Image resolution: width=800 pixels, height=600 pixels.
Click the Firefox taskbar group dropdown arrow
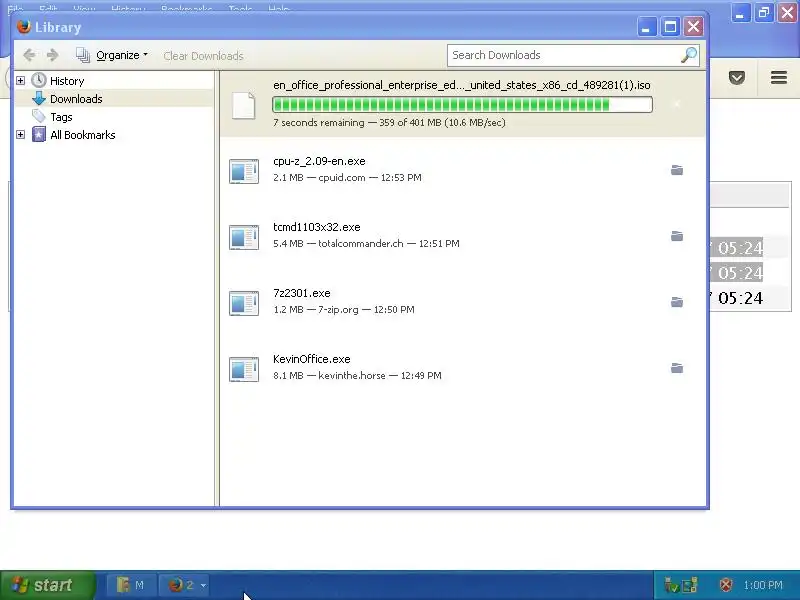203,585
